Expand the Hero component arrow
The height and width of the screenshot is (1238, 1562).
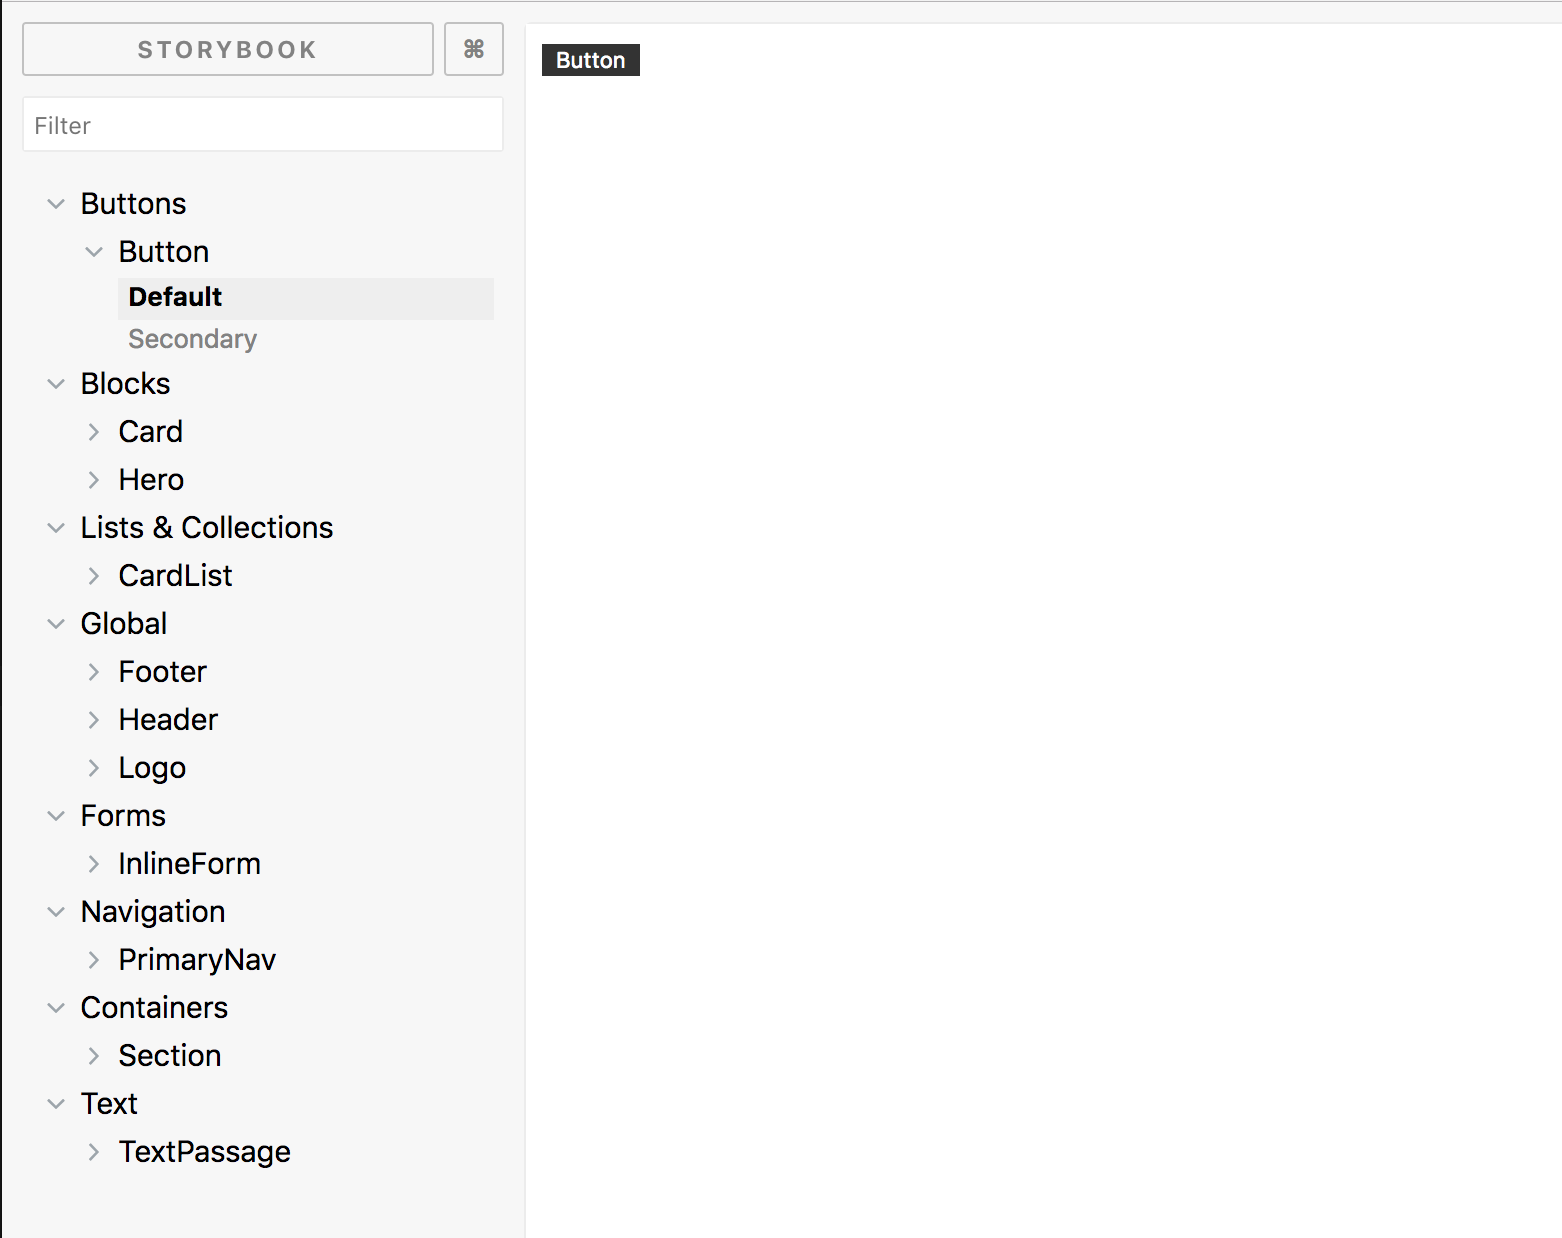[94, 480]
